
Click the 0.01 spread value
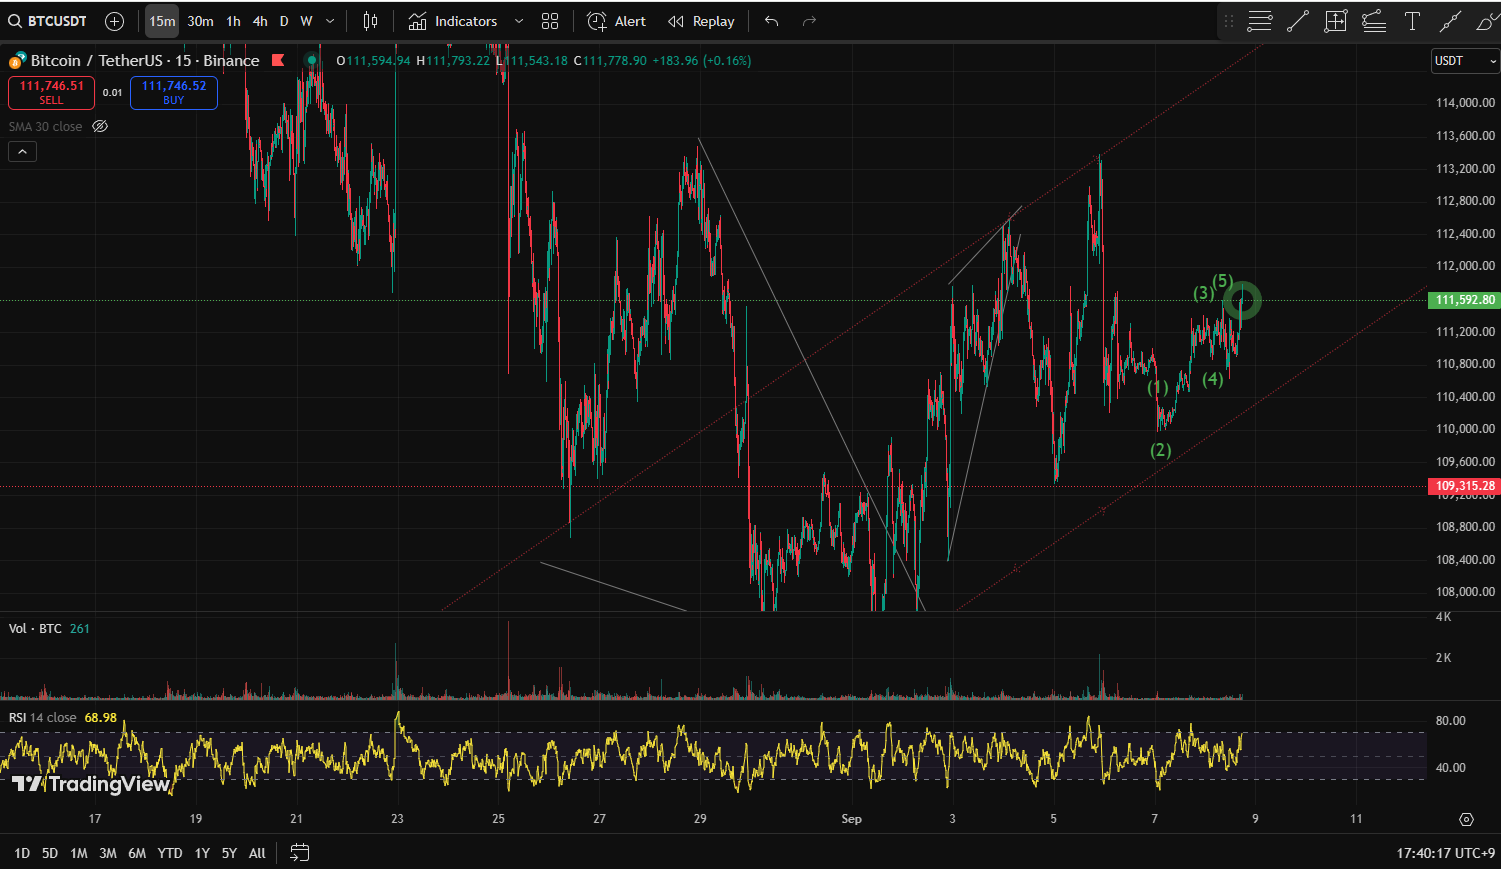112,93
